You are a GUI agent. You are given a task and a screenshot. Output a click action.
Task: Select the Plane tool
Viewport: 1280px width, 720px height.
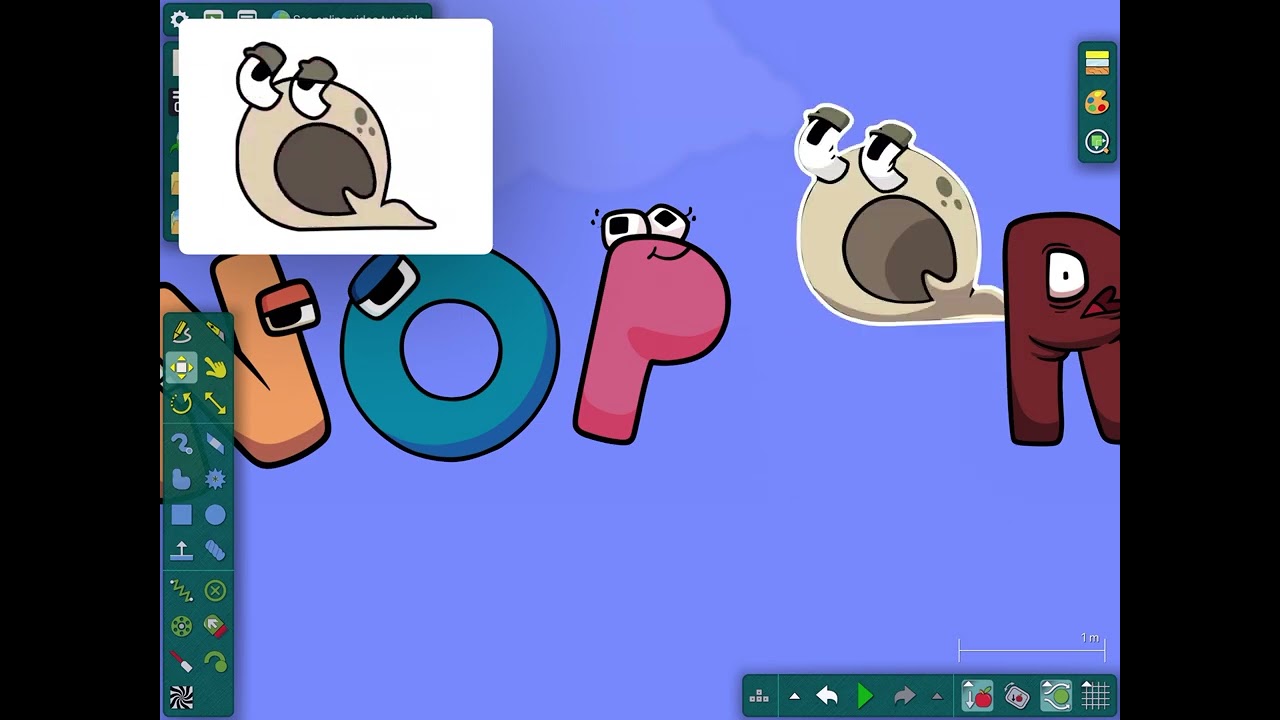point(181,550)
